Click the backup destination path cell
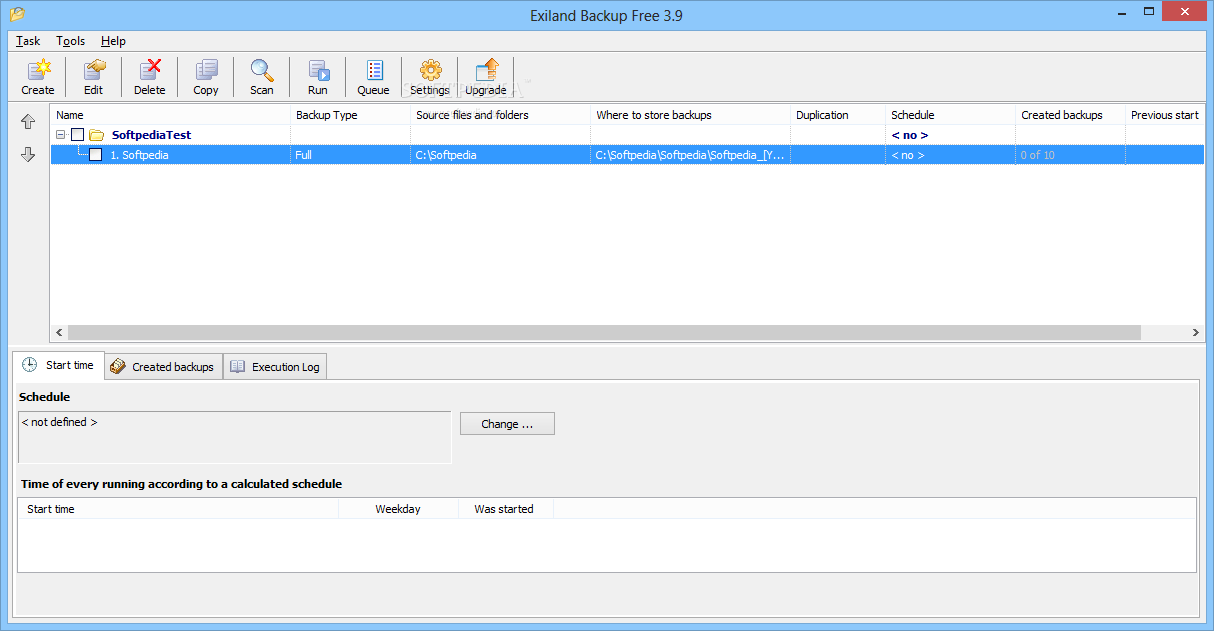The image size is (1214, 631). [x=690, y=155]
